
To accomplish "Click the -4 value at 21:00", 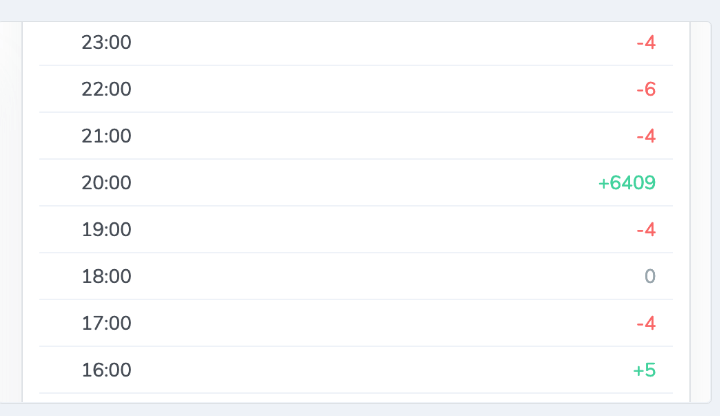I will pyautogui.click(x=646, y=136).
